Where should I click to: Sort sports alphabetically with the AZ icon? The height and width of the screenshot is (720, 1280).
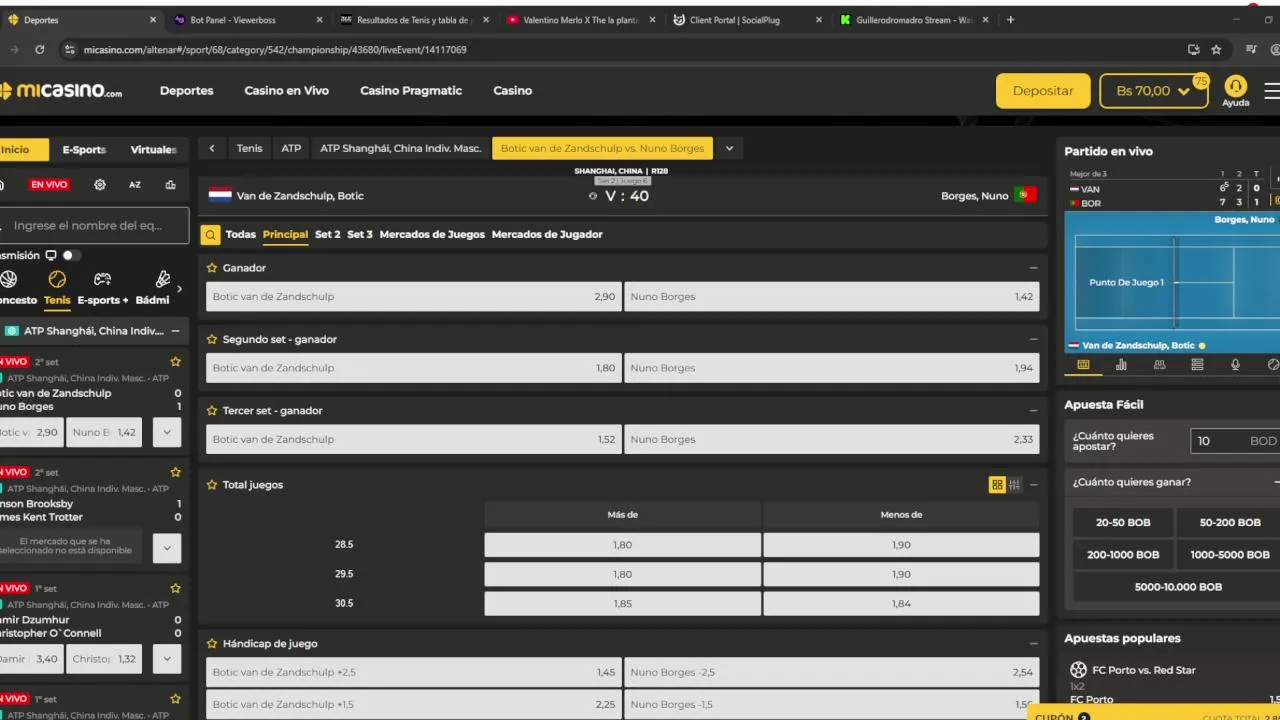point(135,184)
